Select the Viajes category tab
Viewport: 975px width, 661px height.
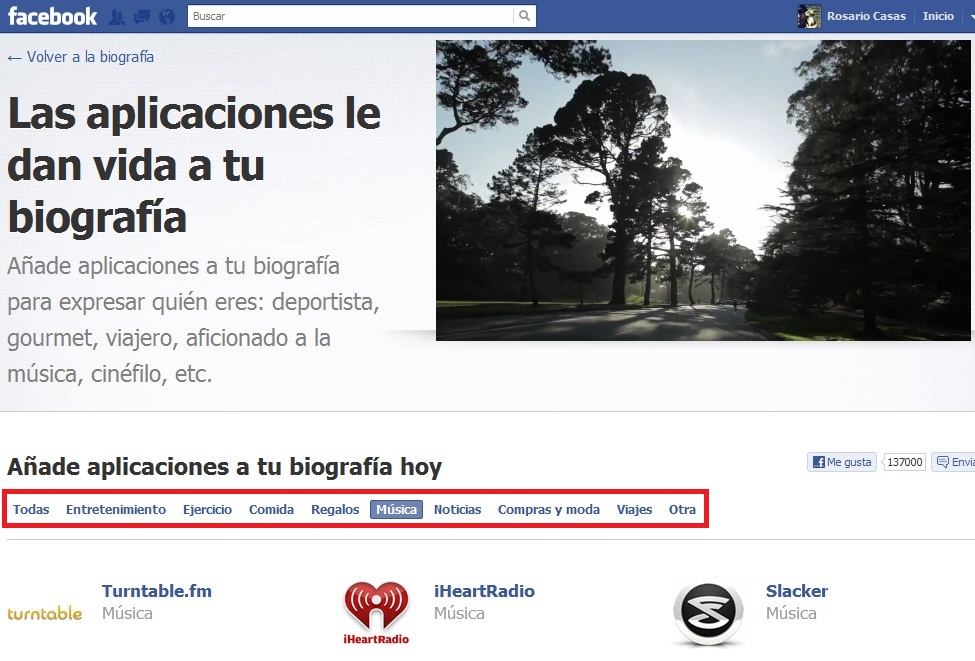tap(634, 509)
